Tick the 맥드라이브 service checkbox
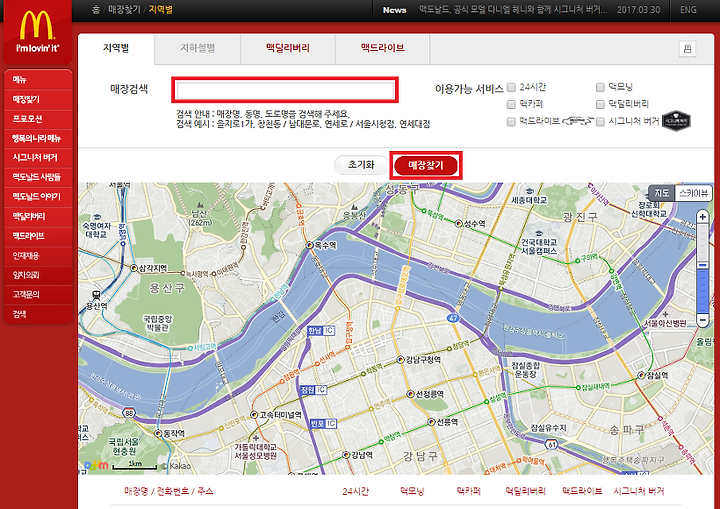 tap(511, 121)
